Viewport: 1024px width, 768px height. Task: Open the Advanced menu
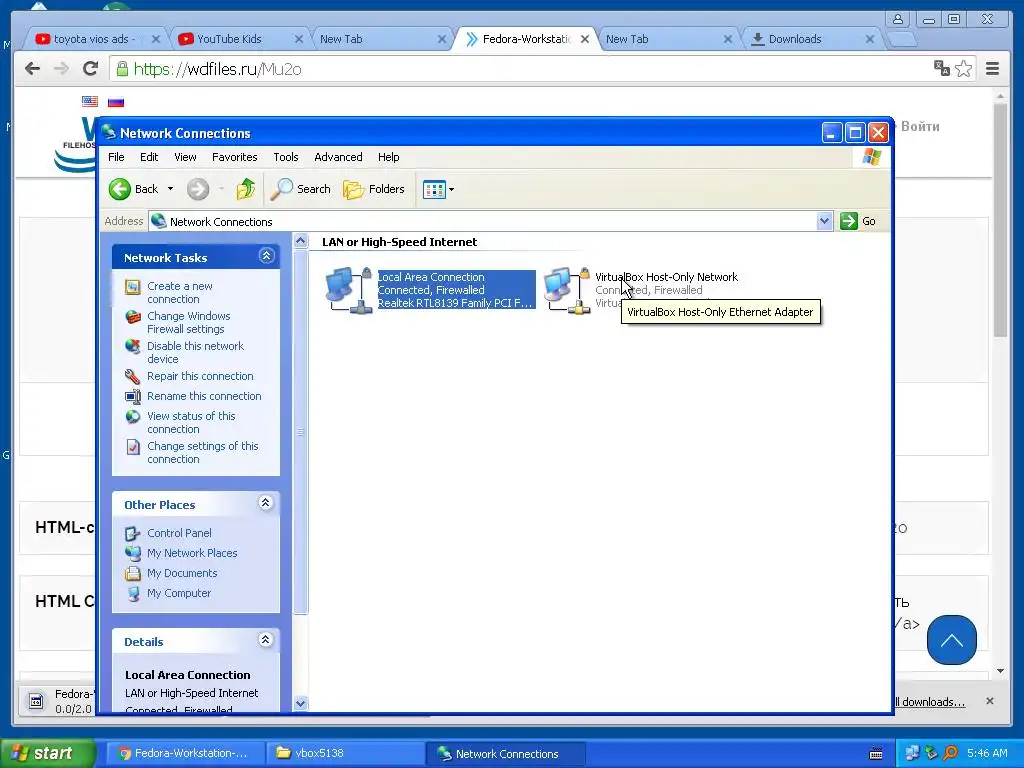point(338,157)
